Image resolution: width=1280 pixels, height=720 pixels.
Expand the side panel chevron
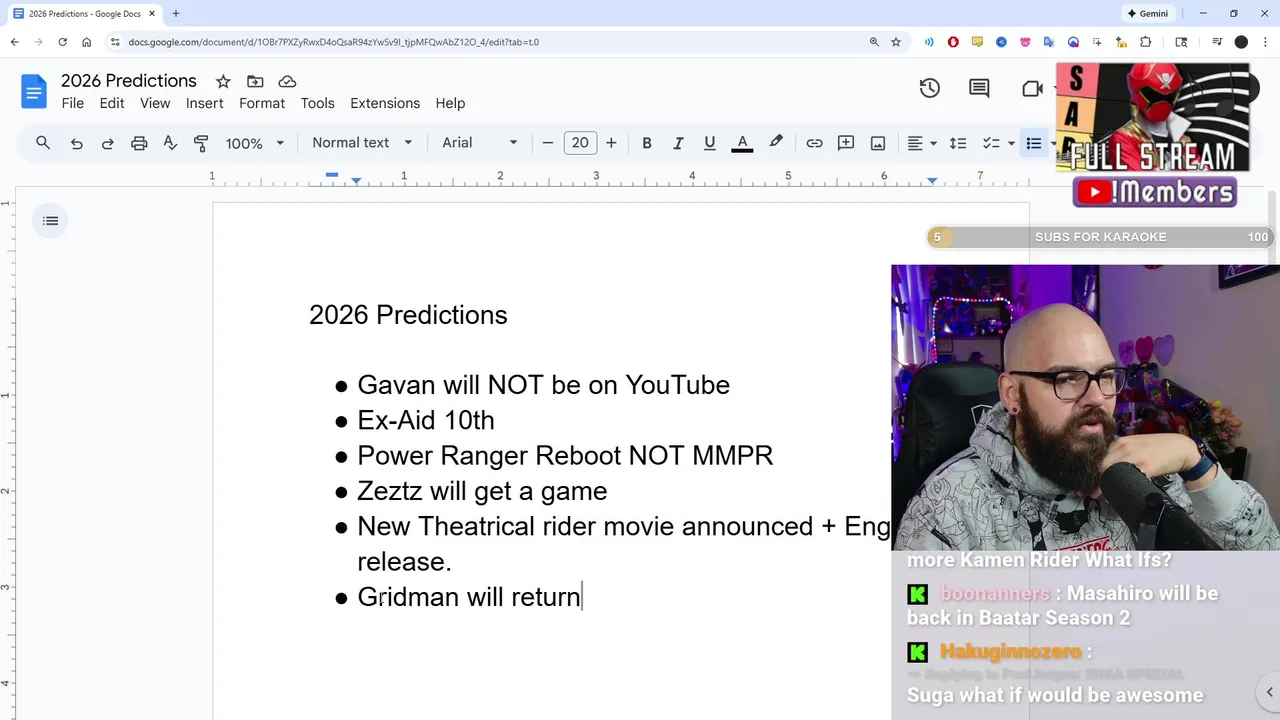pyautogui.click(x=1269, y=692)
